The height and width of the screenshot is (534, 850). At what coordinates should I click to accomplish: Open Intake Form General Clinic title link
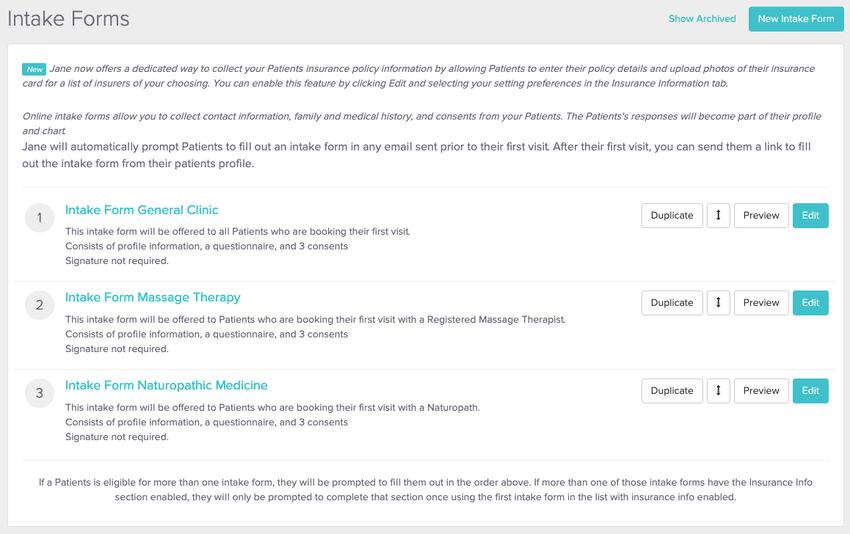click(141, 210)
